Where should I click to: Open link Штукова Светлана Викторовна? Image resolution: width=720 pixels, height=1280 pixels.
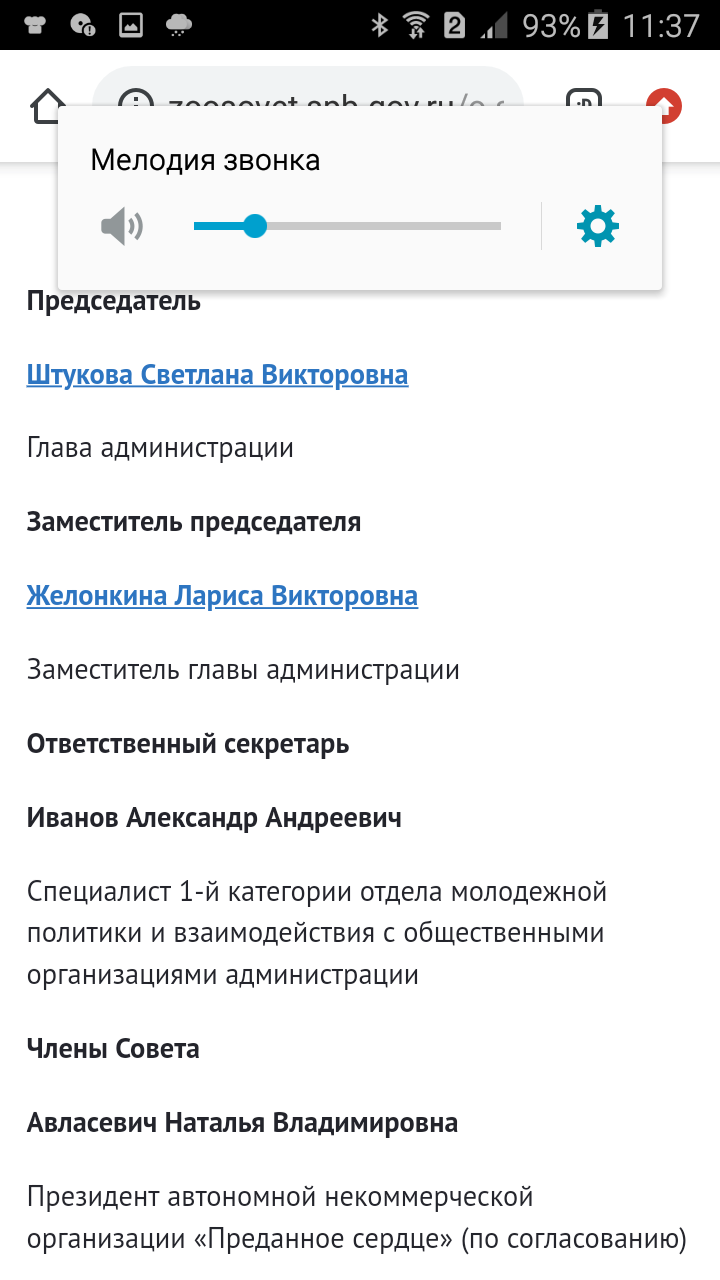click(x=217, y=375)
